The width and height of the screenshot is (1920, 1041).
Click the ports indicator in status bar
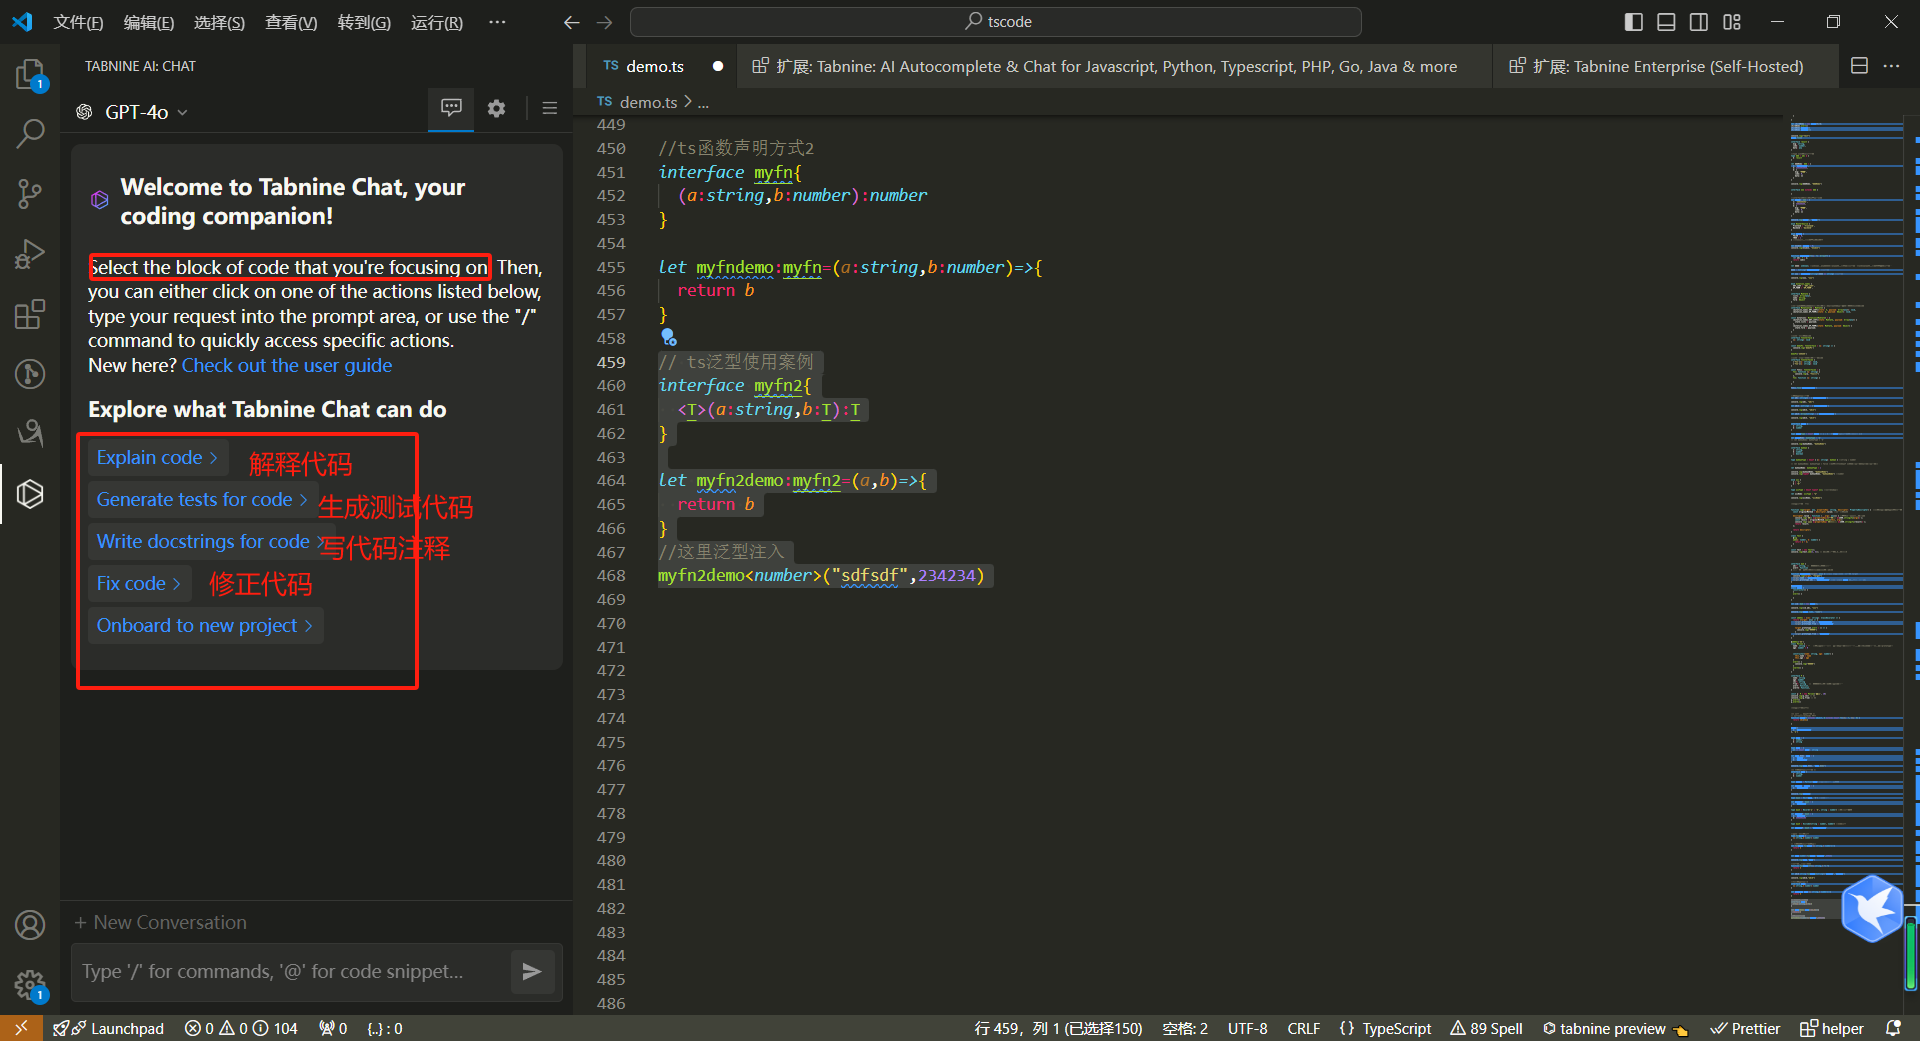333,1028
